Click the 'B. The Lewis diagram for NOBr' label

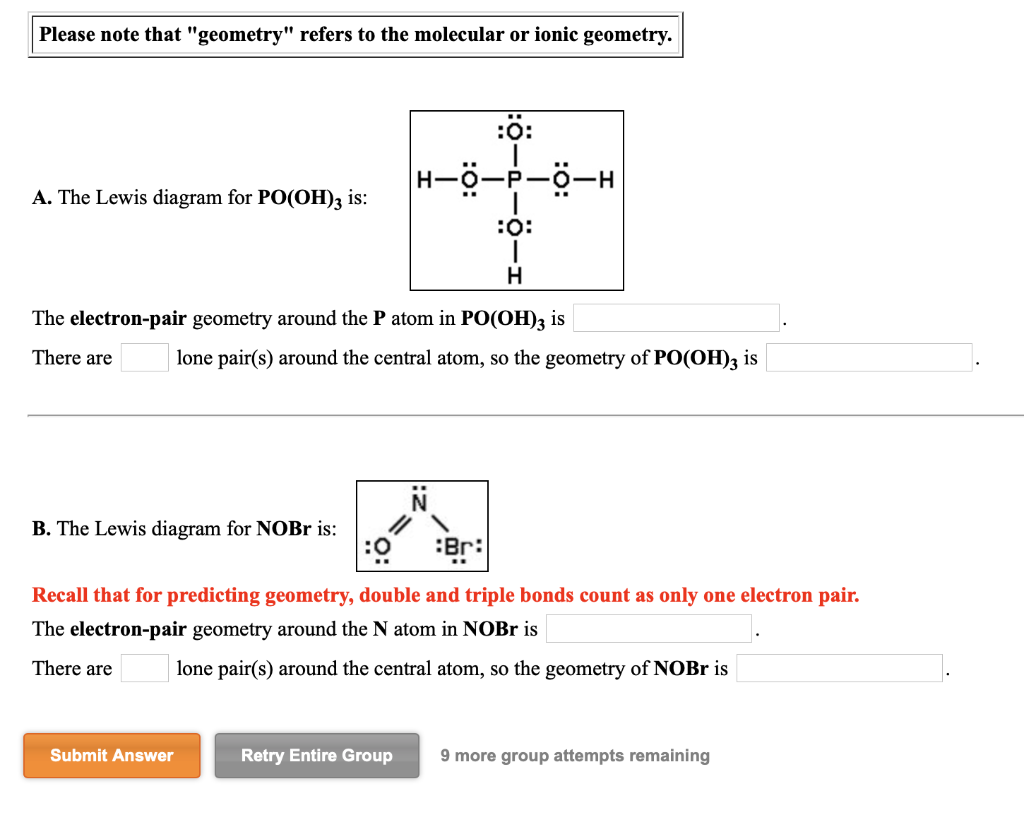click(x=184, y=529)
